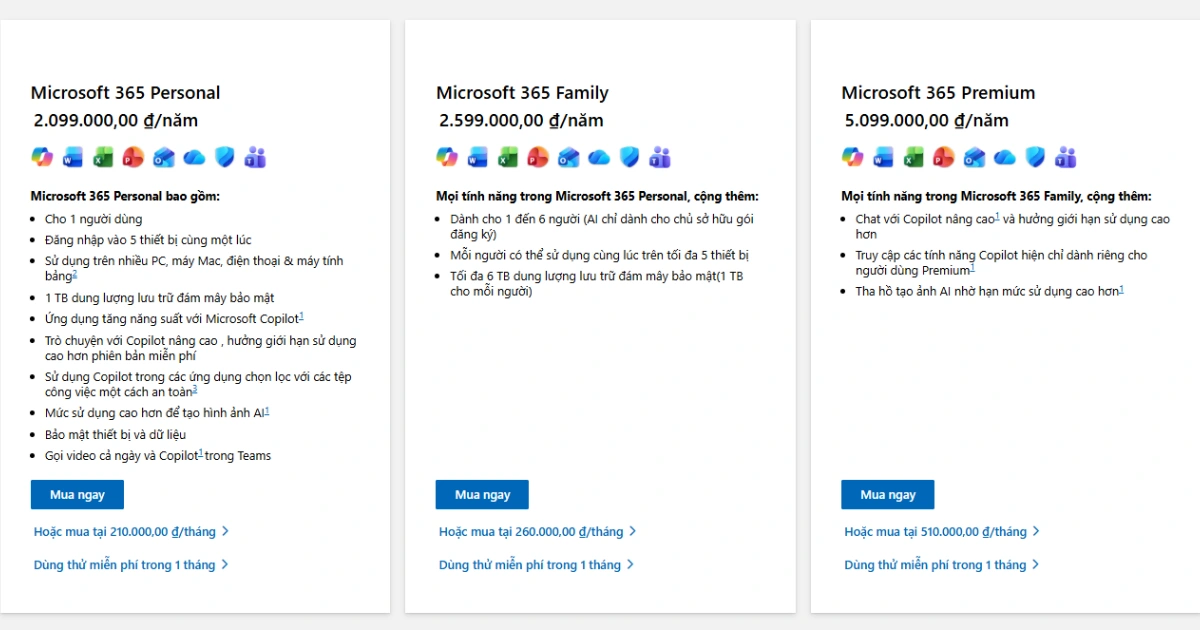The image size is (1200, 630).
Task: Click 'Mọi tính năng trong Microsoft 365 Family, cộng thêm:'
Action: (996, 196)
